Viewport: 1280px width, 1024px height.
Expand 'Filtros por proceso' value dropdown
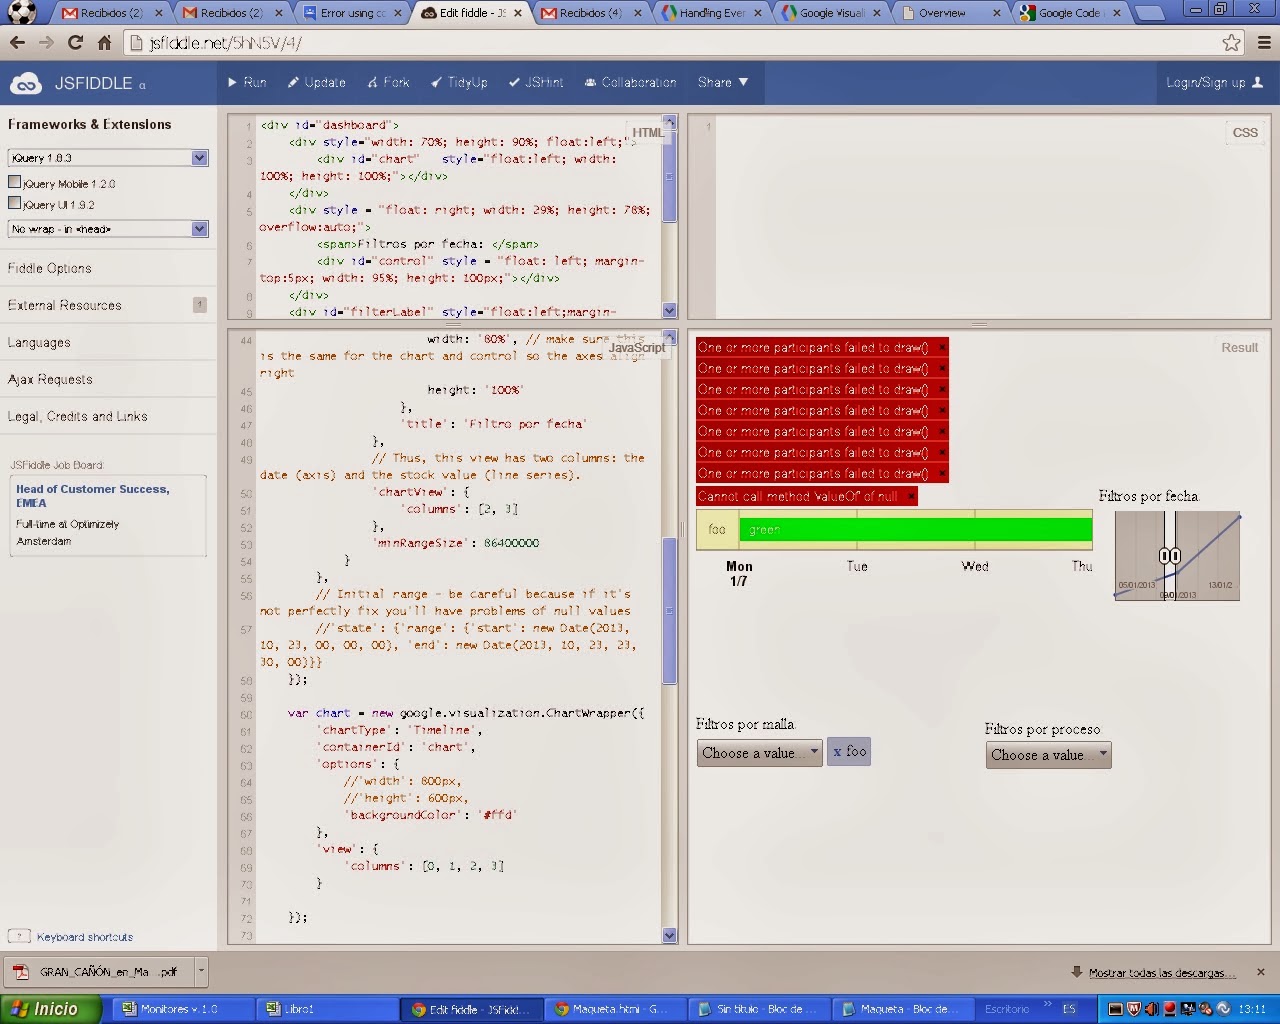click(1048, 755)
